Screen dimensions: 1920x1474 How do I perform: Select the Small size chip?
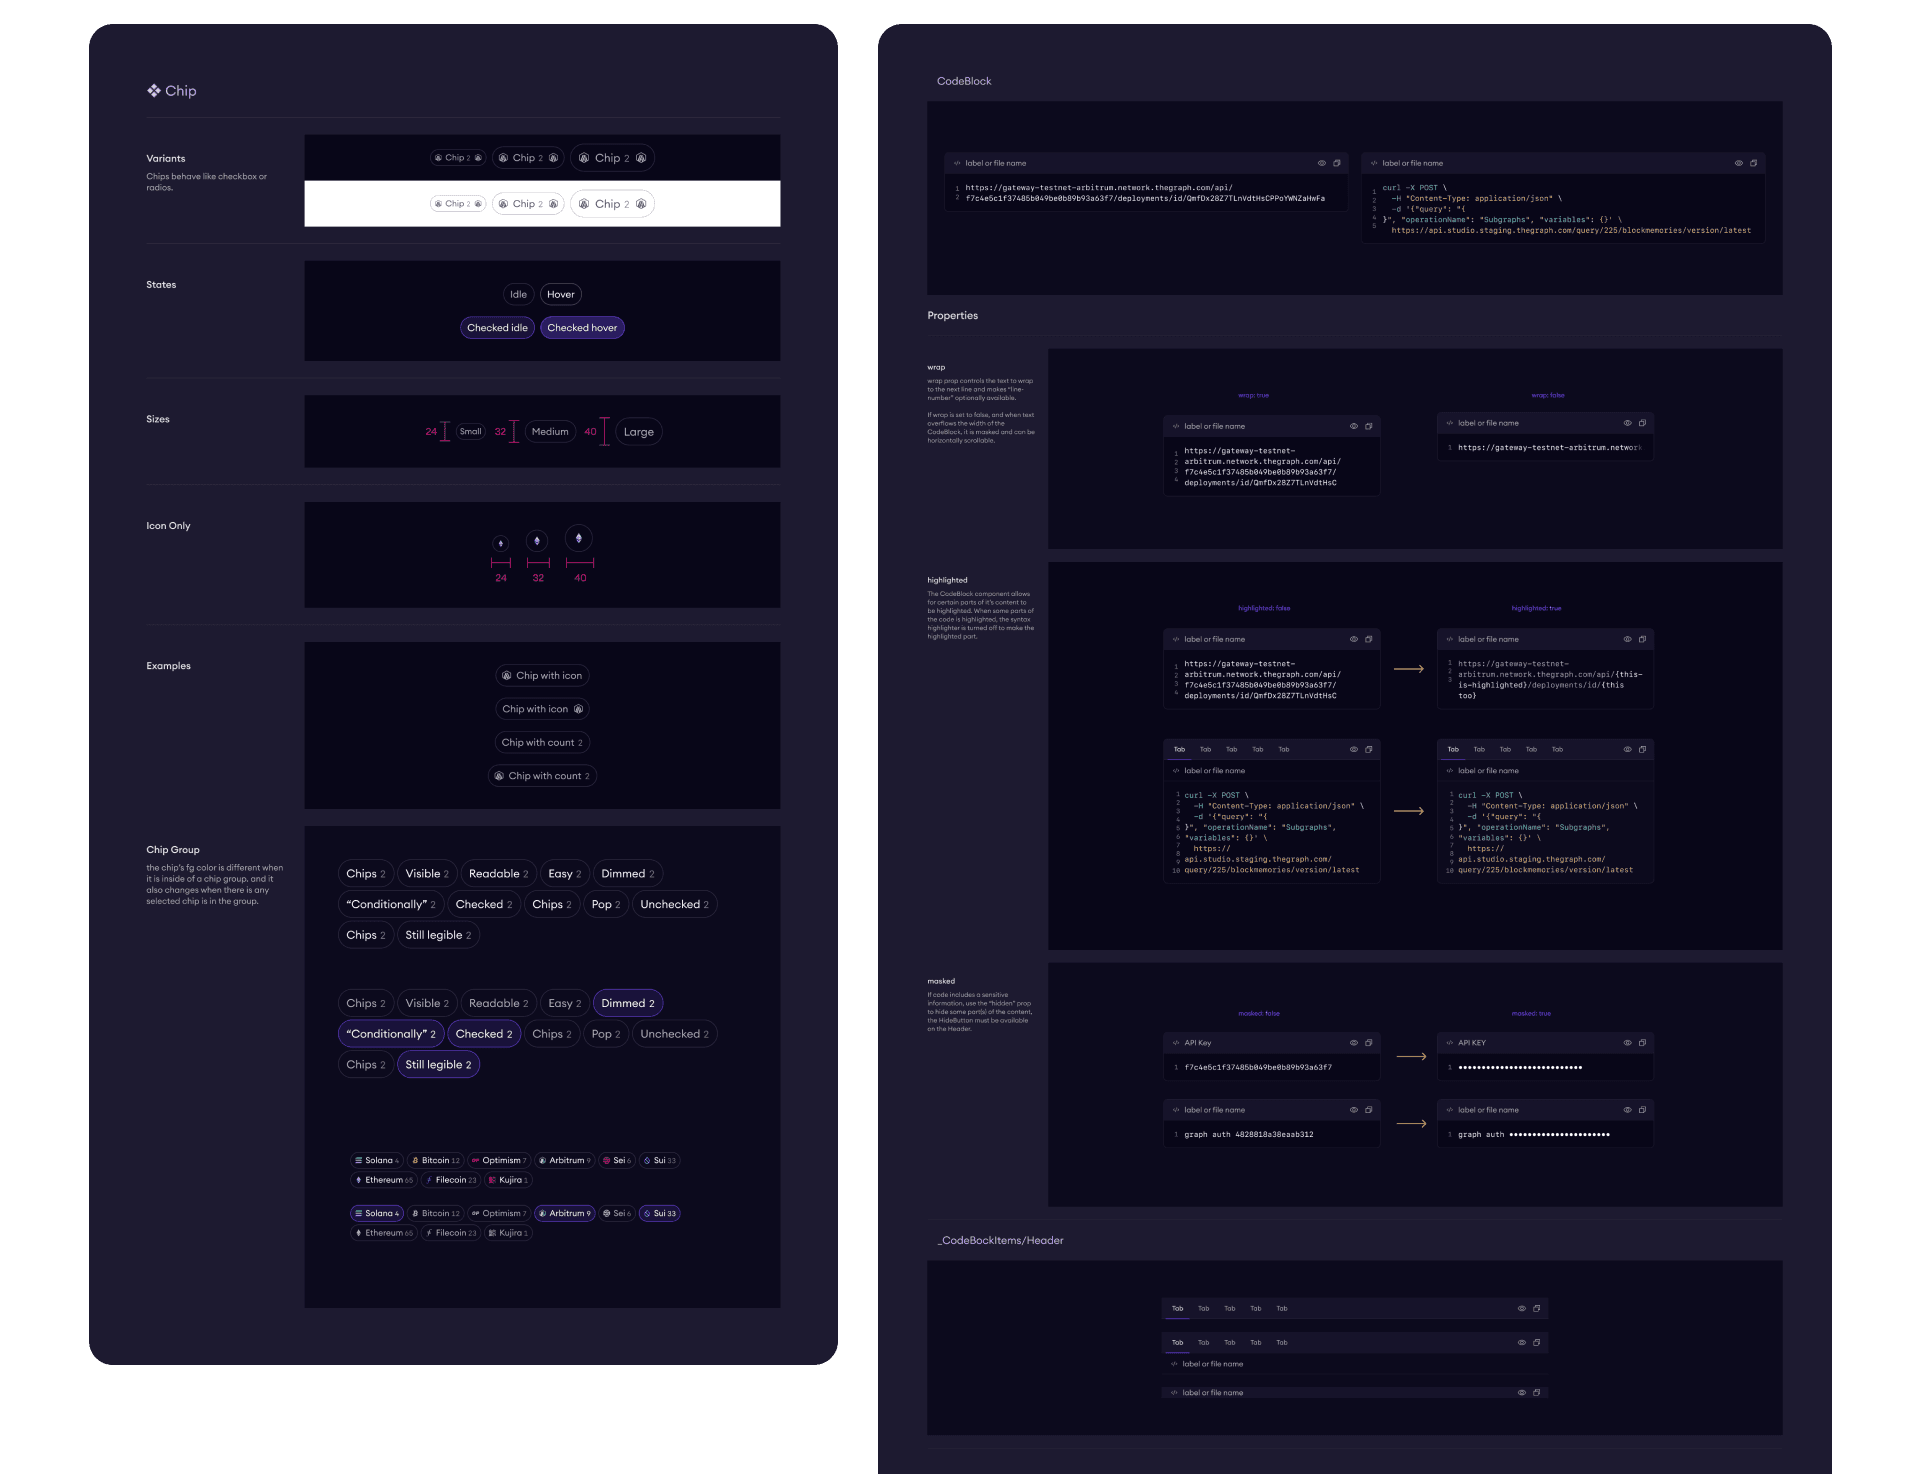(471, 432)
